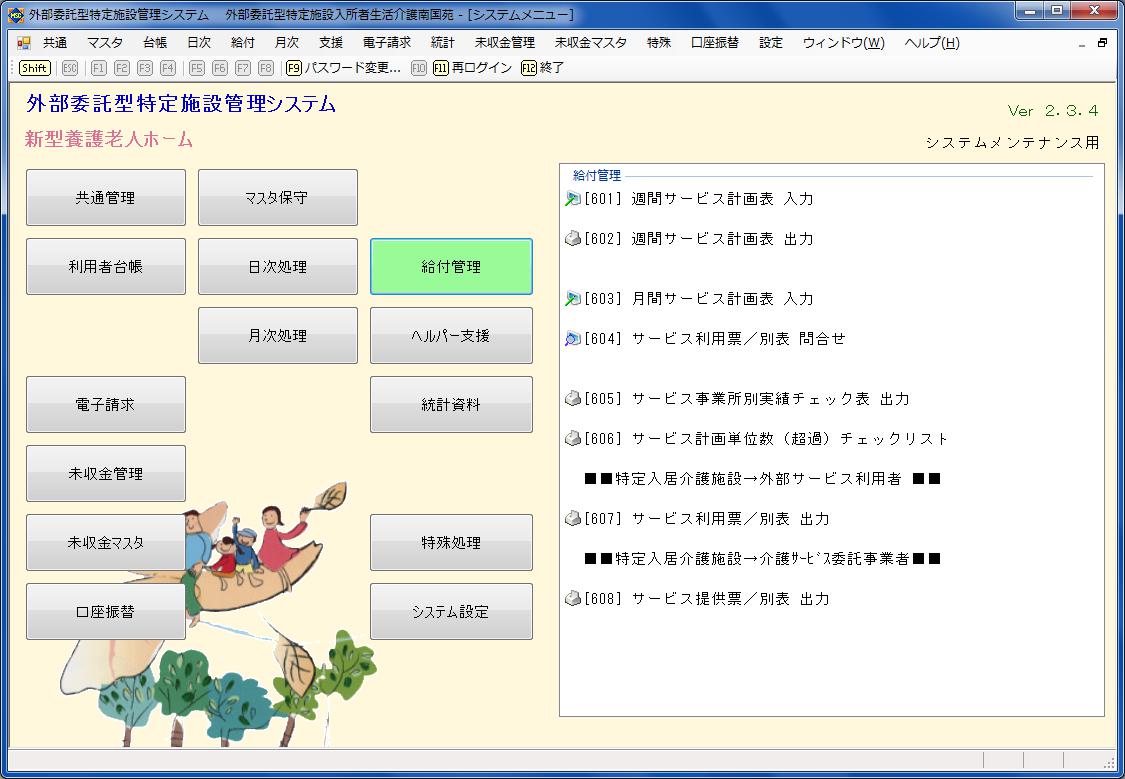
Task: Open the ヘルプ(H) menu
Action: pyautogui.click(x=931, y=43)
